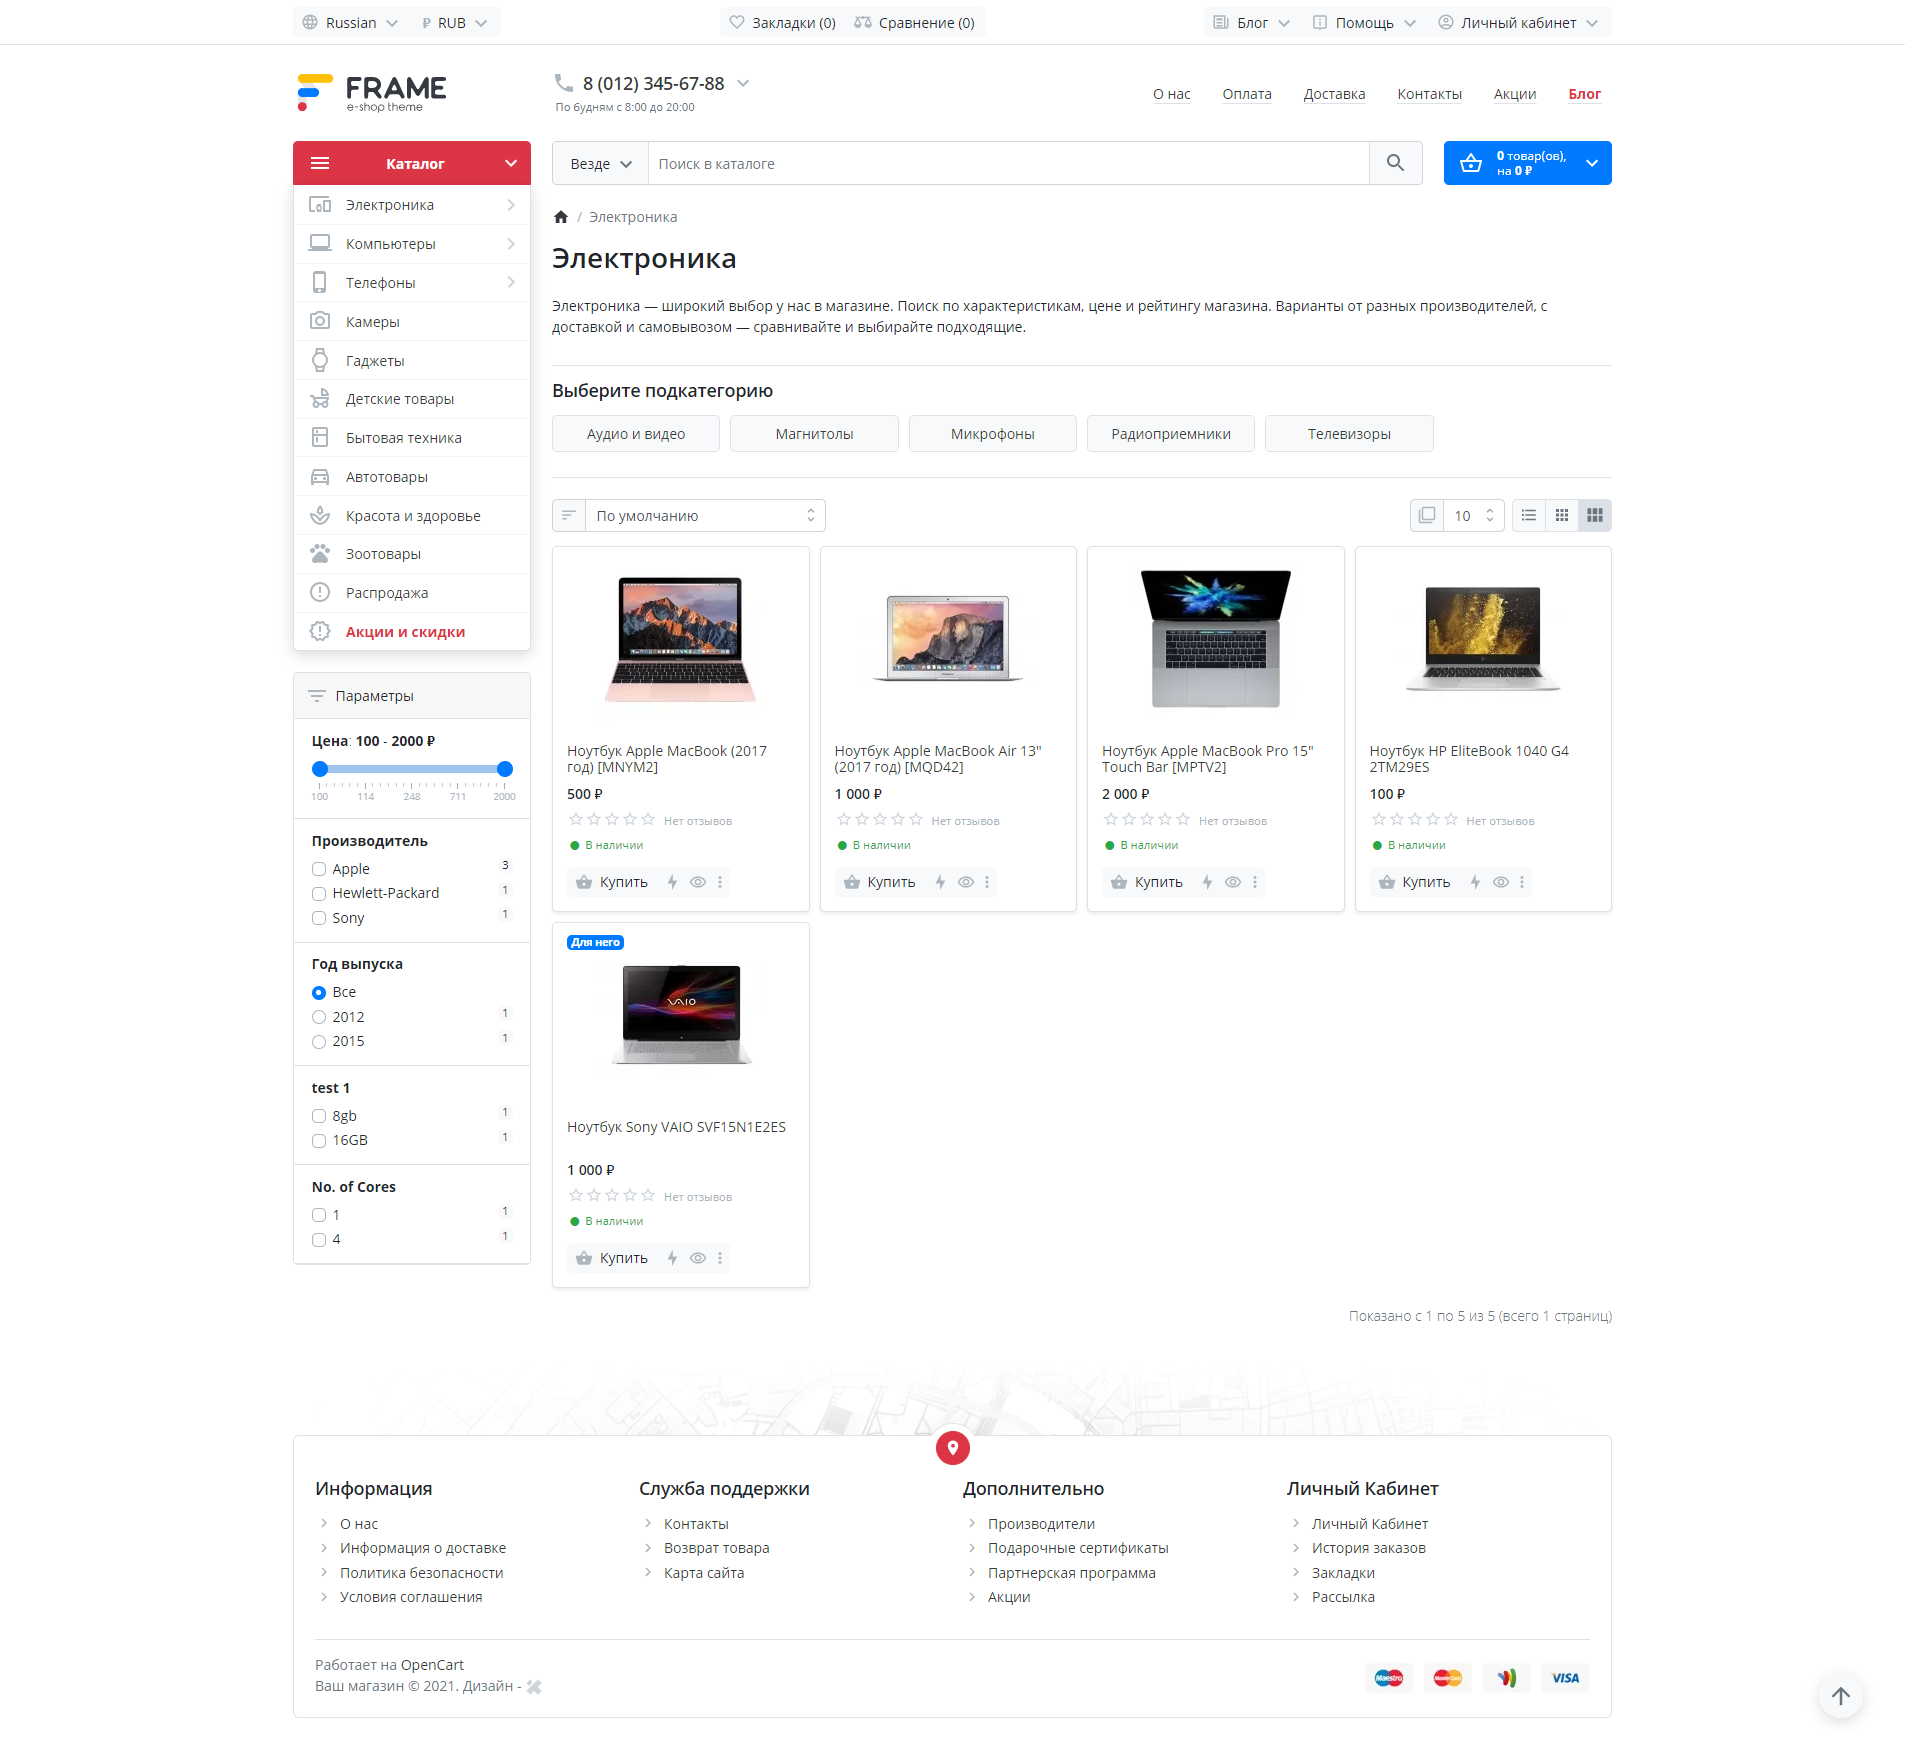Open the items-per-page 10 selector
Viewport: 1905px width, 1760px height.
point(1473,515)
